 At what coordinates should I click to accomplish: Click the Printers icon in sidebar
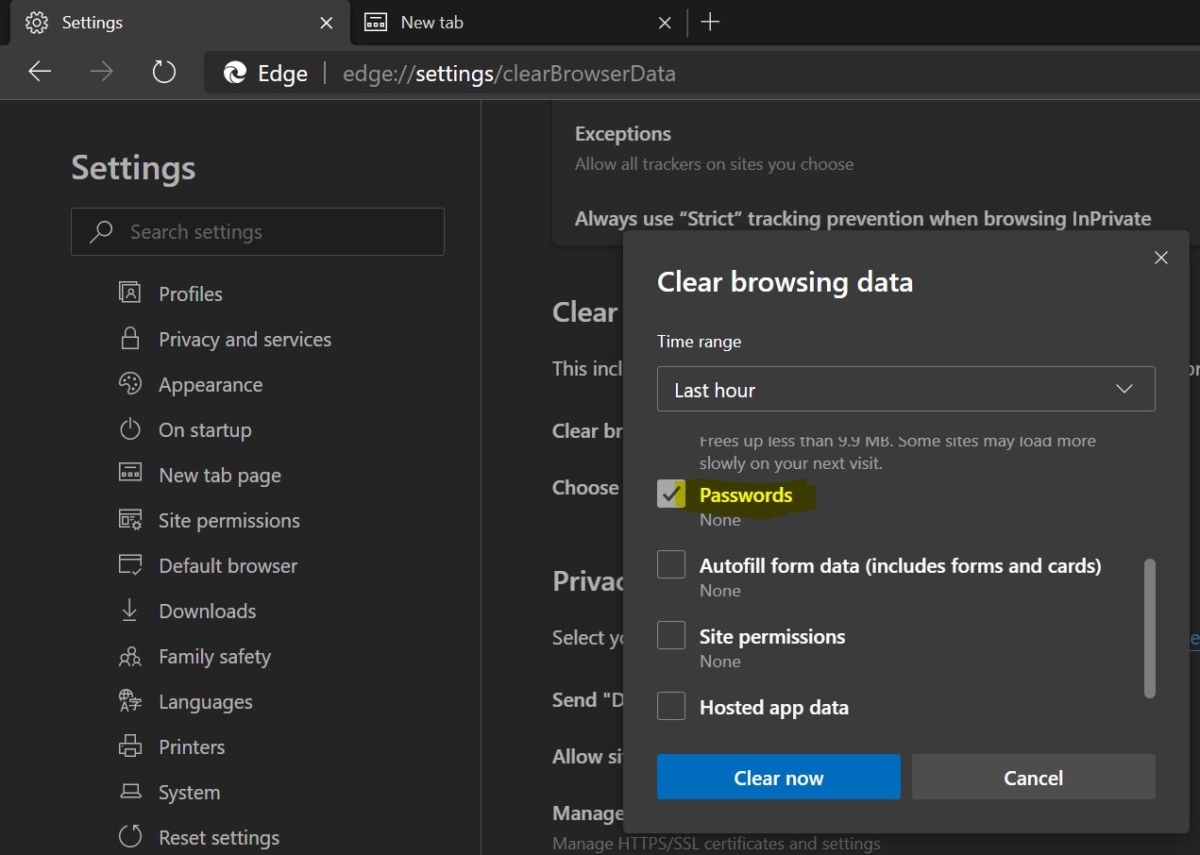tap(130, 746)
